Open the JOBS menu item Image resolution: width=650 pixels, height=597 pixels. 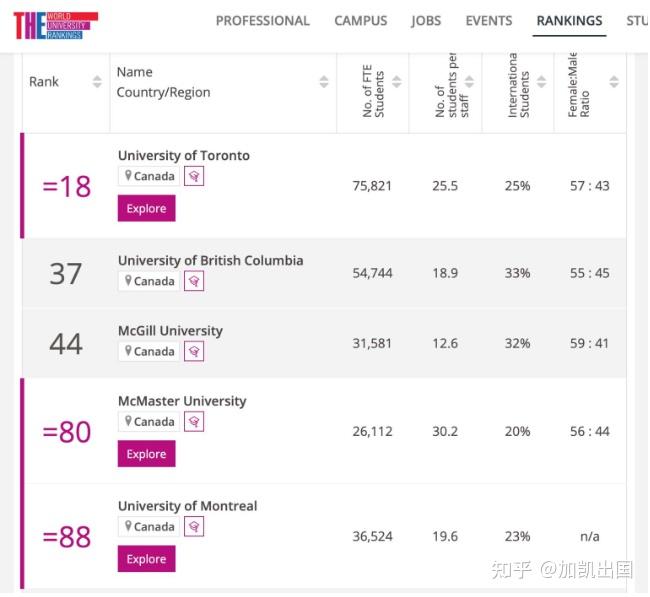coord(426,21)
